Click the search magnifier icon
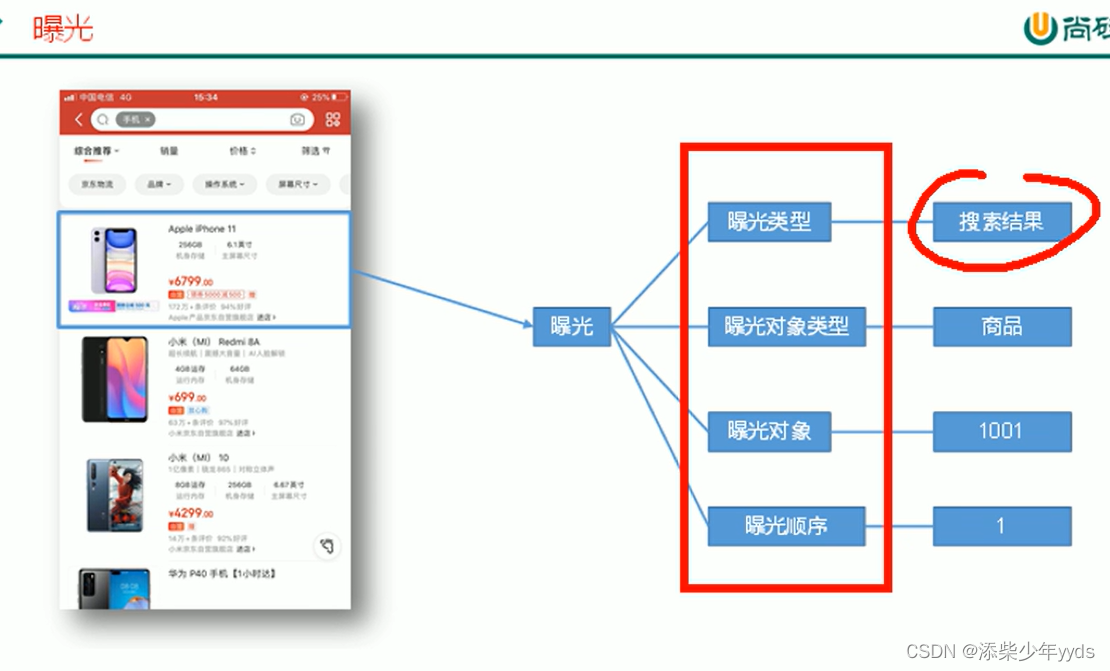The height and width of the screenshot is (671, 1110). point(103,120)
